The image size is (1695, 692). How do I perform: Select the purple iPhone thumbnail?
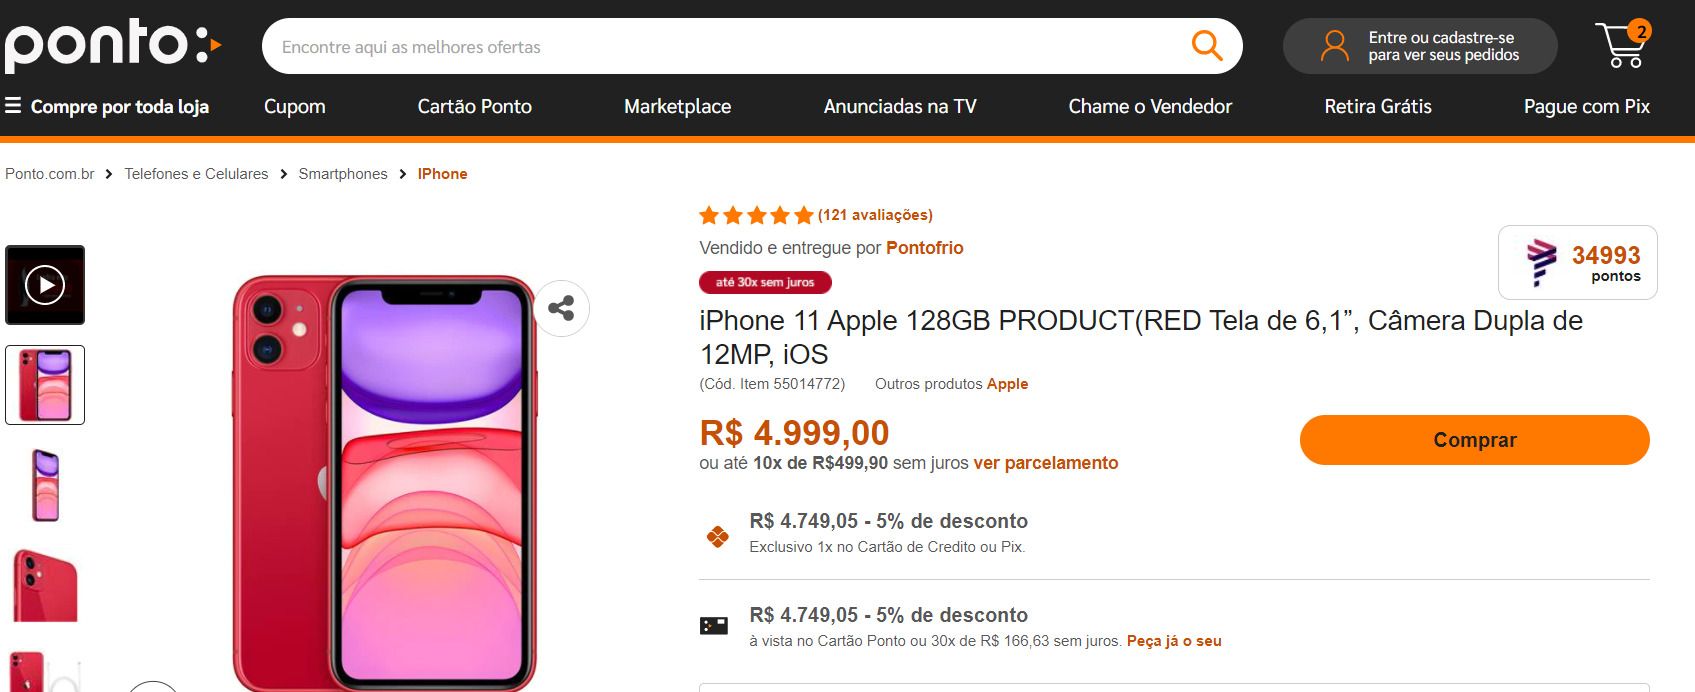pos(45,485)
